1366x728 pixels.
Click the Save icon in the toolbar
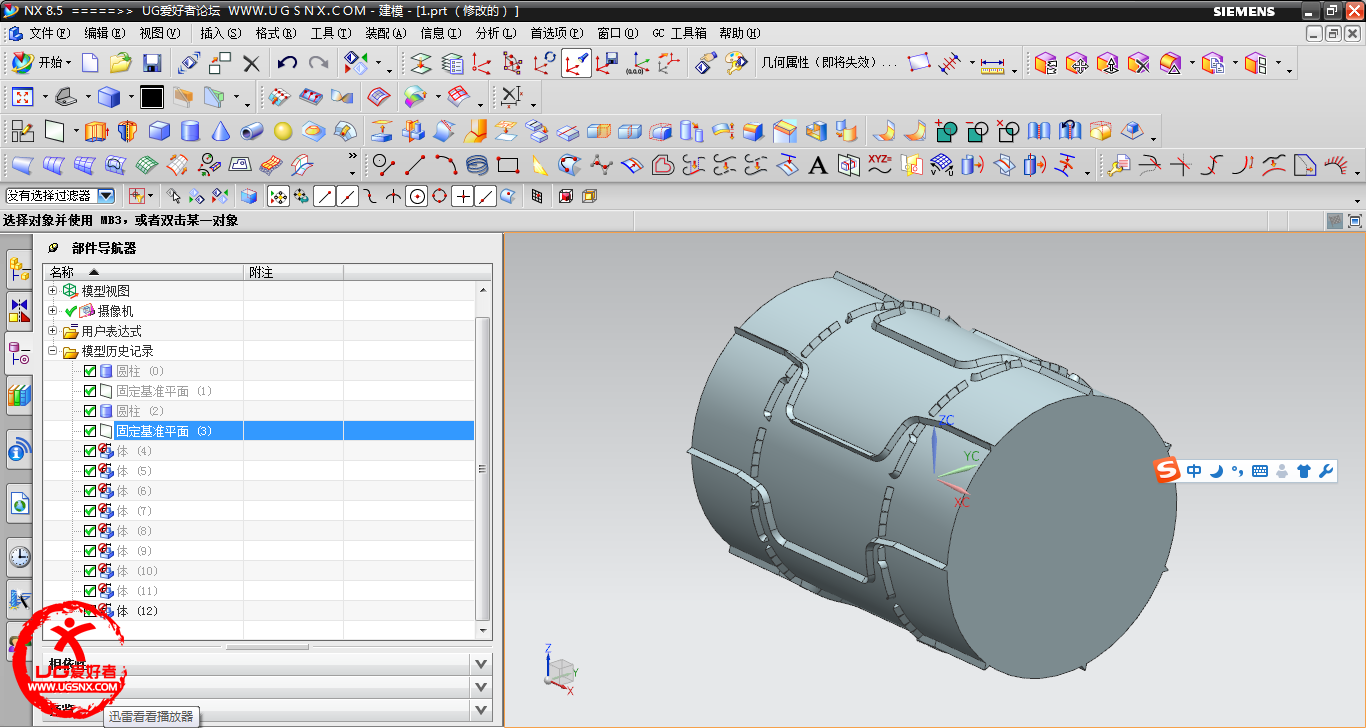152,64
